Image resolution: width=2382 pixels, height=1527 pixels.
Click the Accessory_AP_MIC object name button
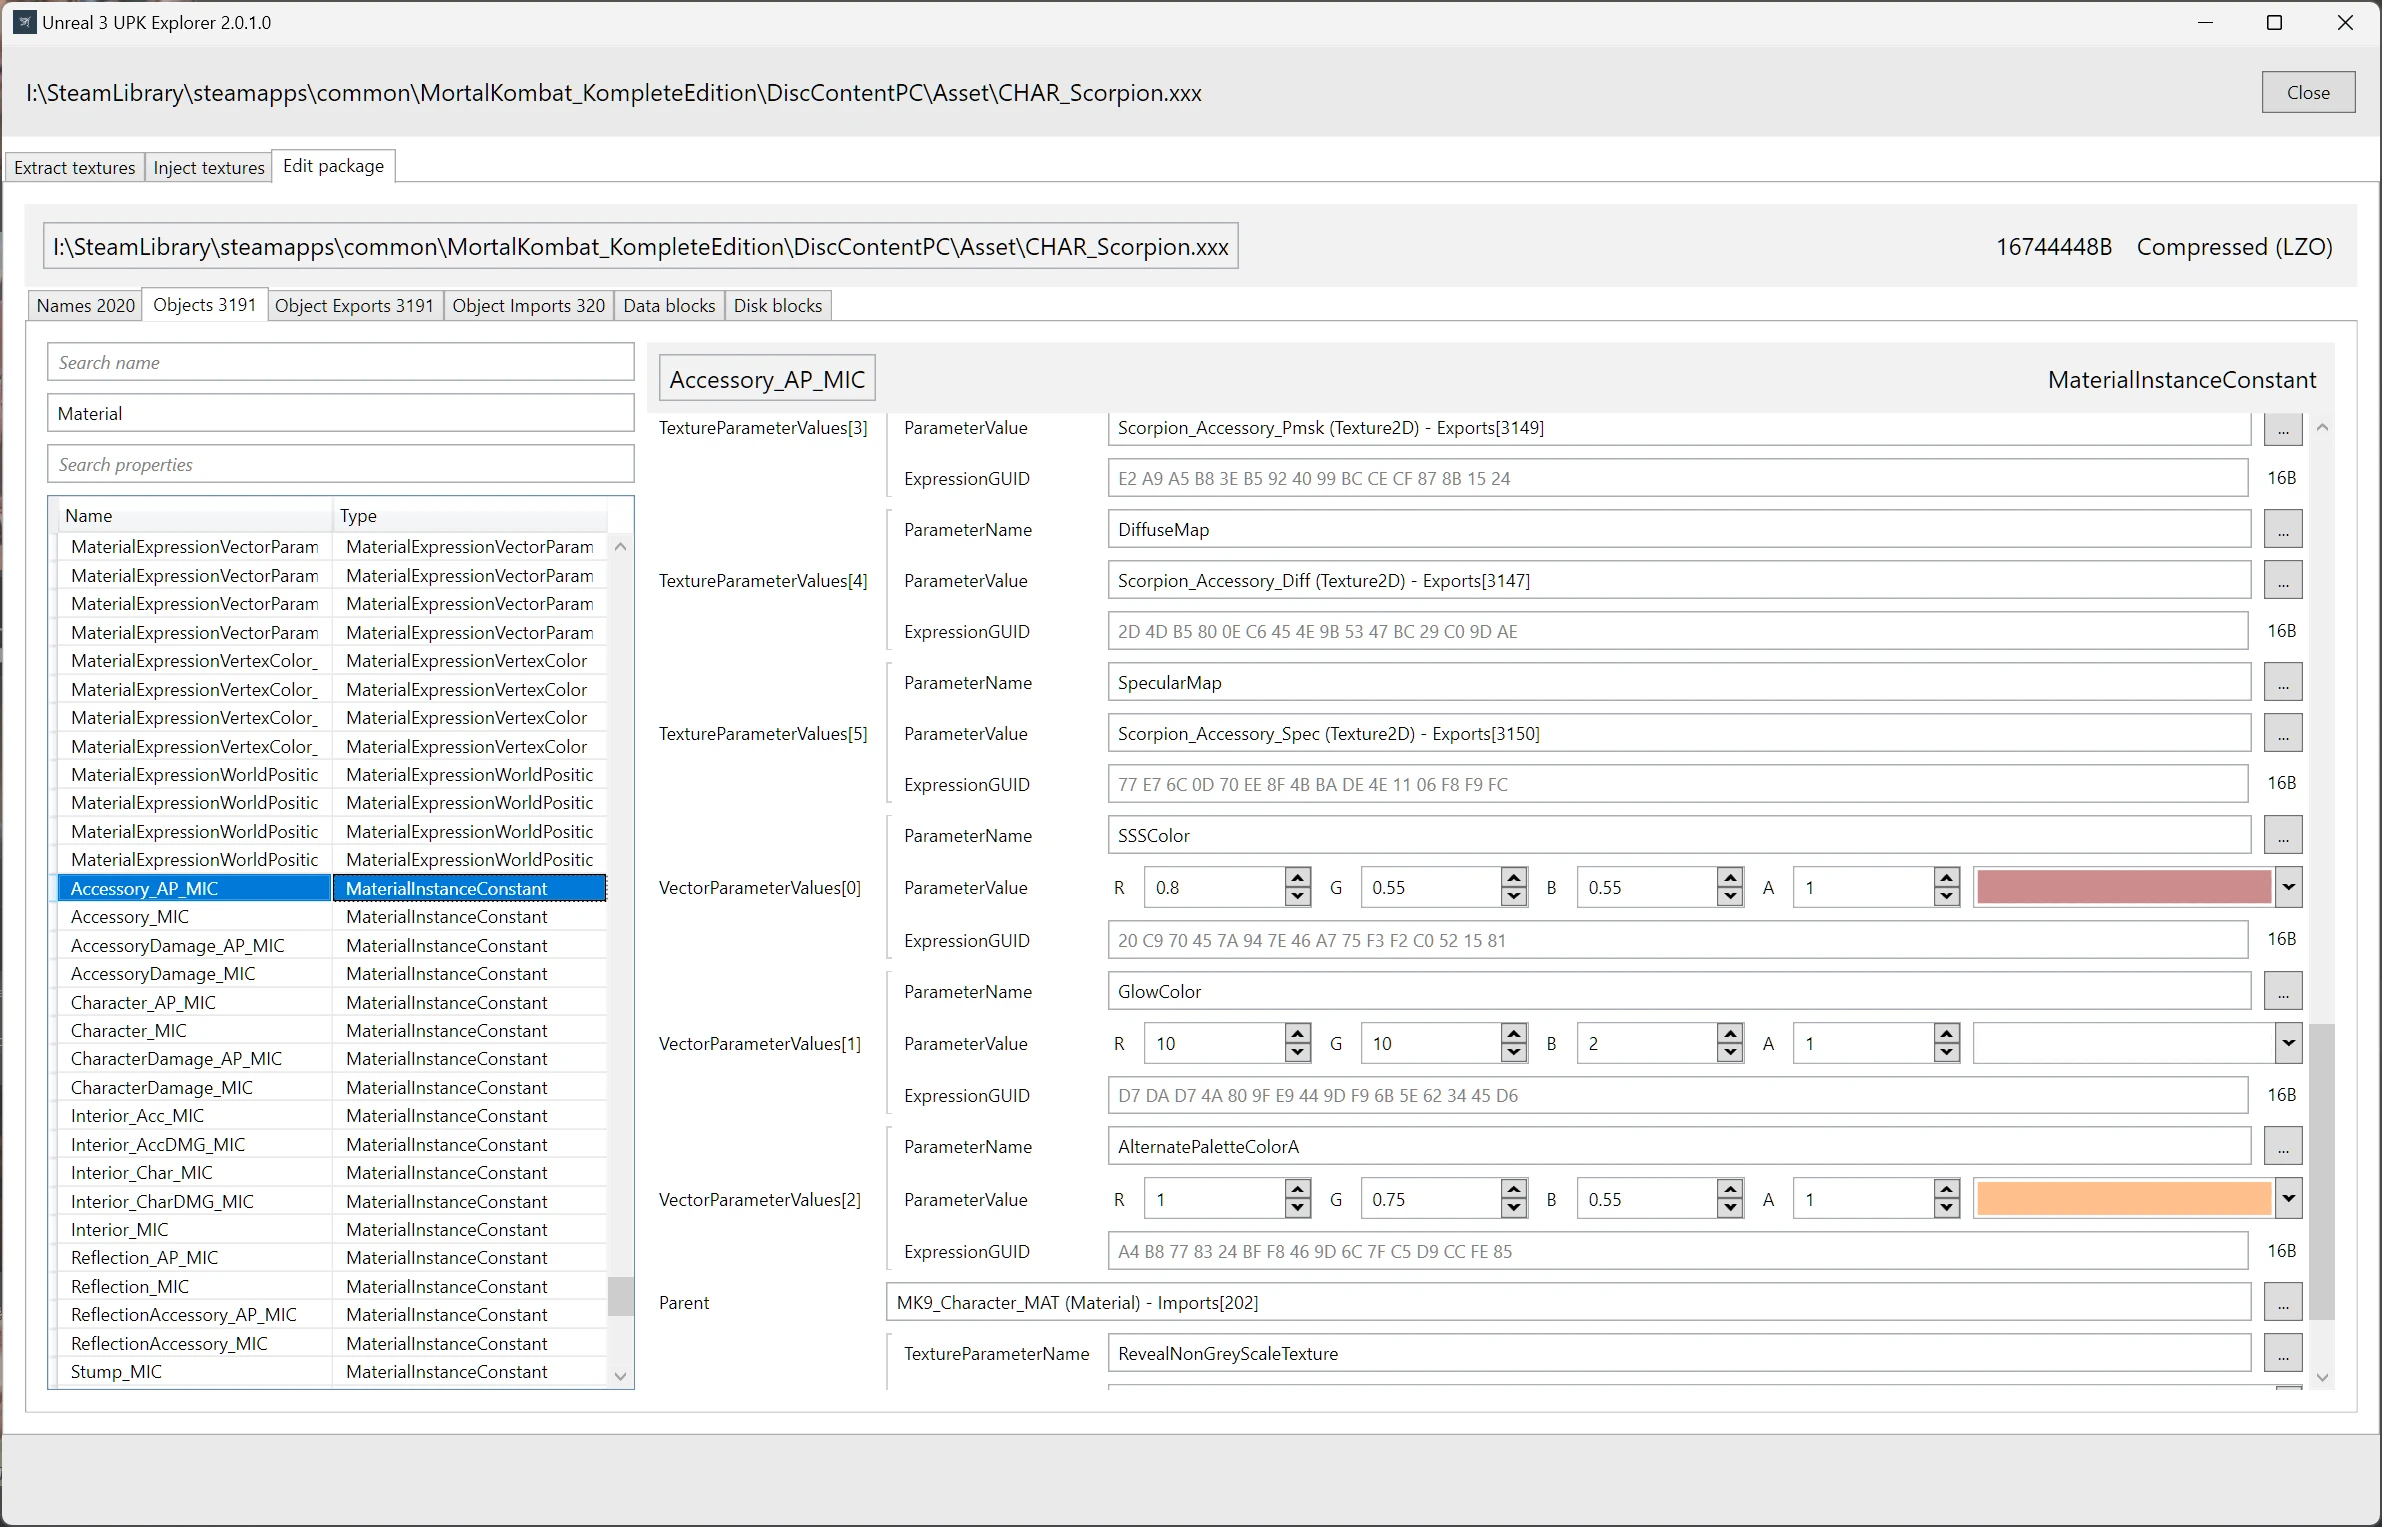(x=767, y=380)
